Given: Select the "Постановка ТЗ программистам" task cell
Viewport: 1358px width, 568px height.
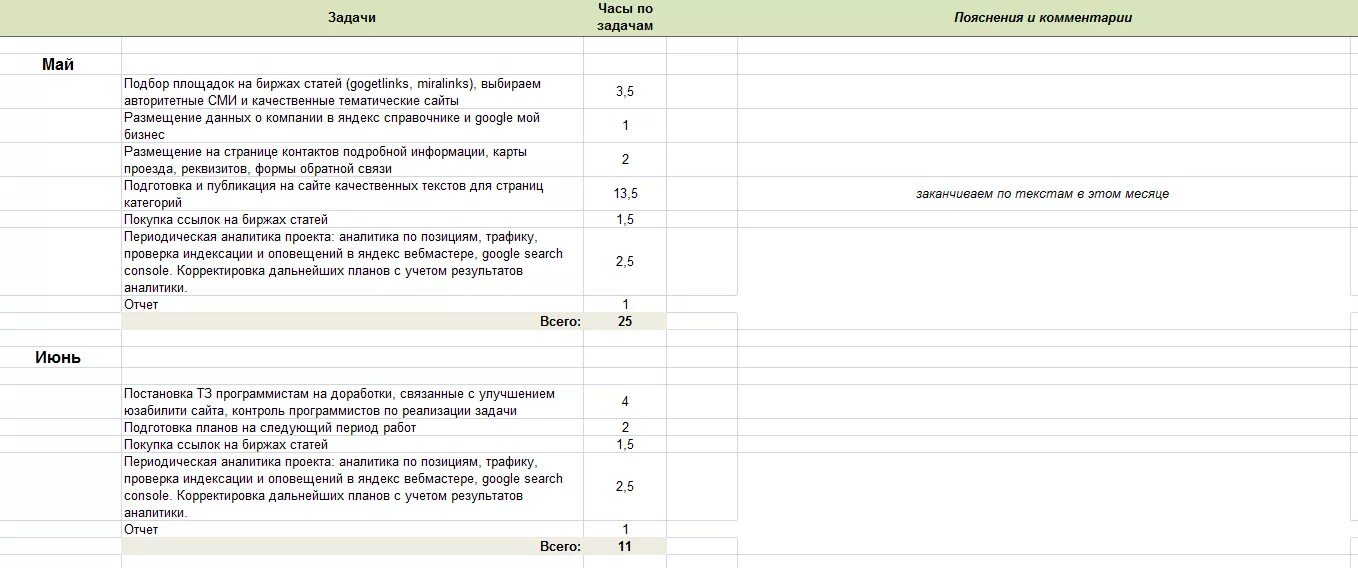Looking at the screenshot, I should pos(352,402).
